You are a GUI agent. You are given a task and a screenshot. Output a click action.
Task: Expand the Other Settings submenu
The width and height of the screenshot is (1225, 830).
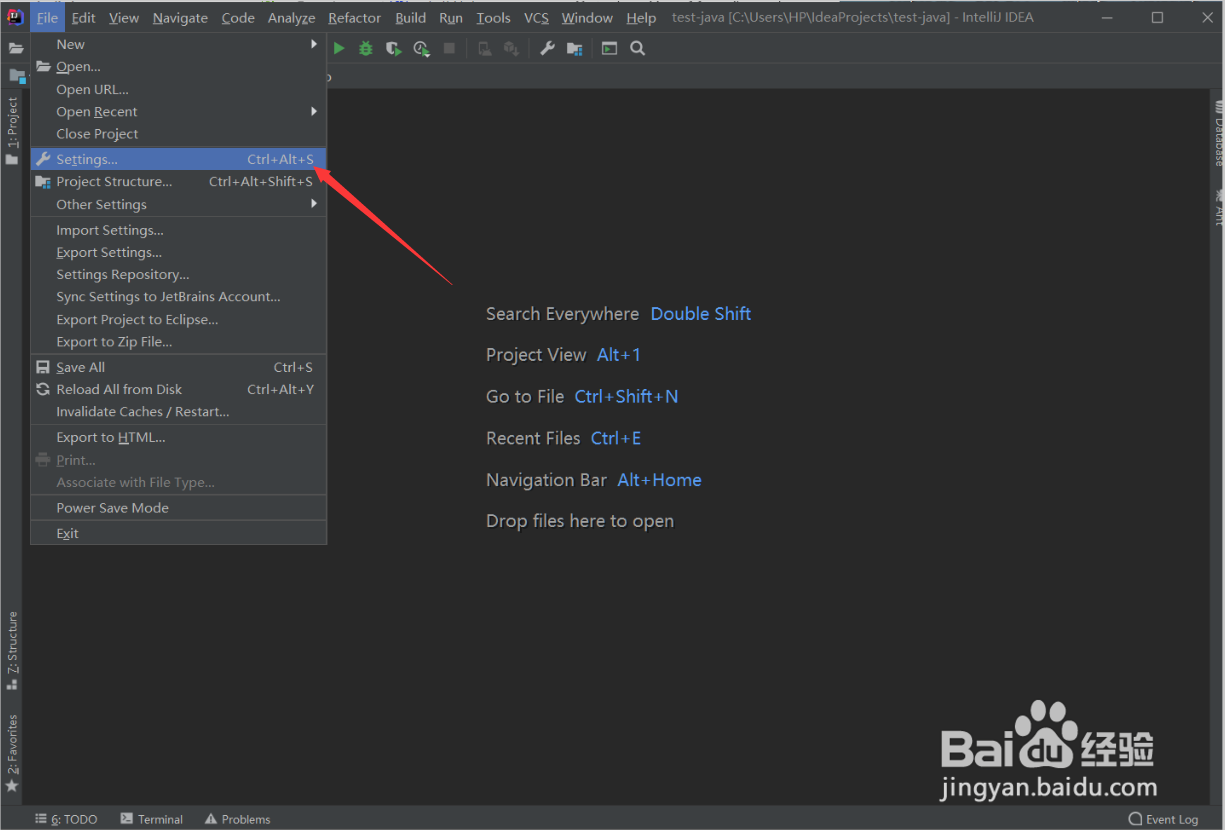pos(178,204)
